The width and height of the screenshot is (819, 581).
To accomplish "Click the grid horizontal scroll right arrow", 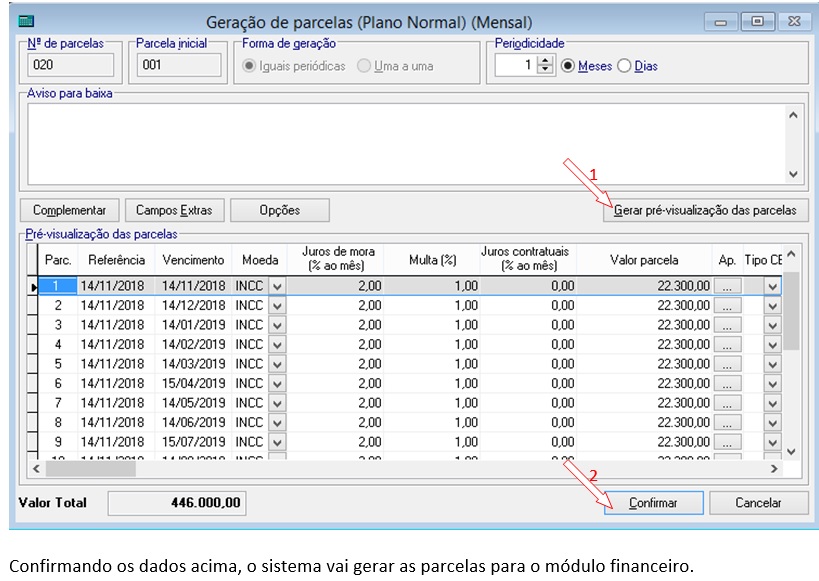I will click(x=774, y=469).
